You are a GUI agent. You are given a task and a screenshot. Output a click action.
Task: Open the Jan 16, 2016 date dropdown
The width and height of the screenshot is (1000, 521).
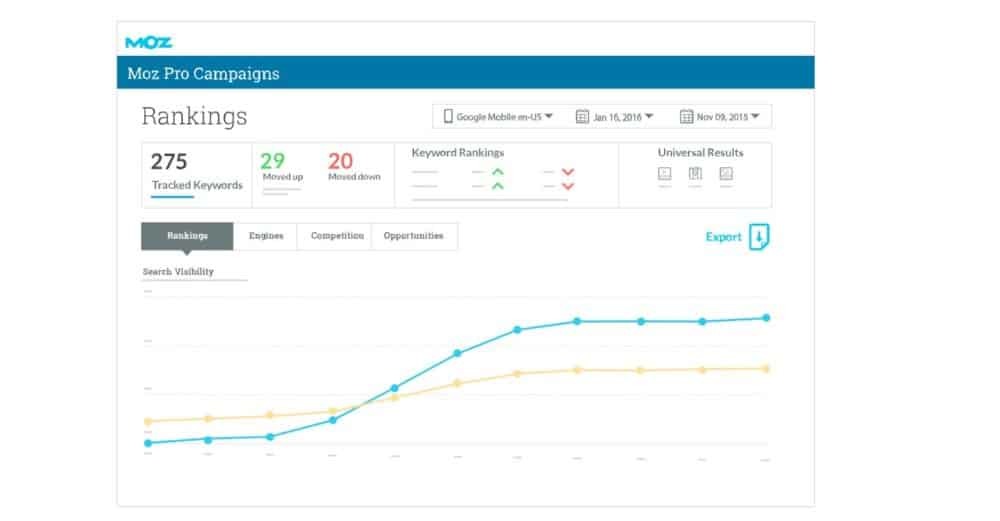tap(614, 117)
